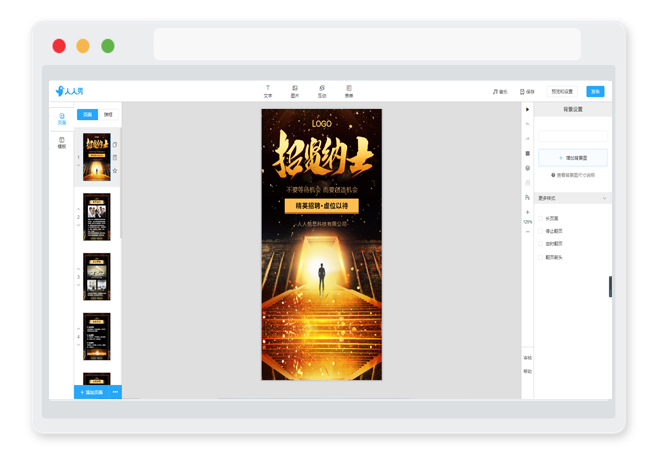Viewport: 660px width, 460px height.
Task: Save the project (保存)
Action: point(527,91)
